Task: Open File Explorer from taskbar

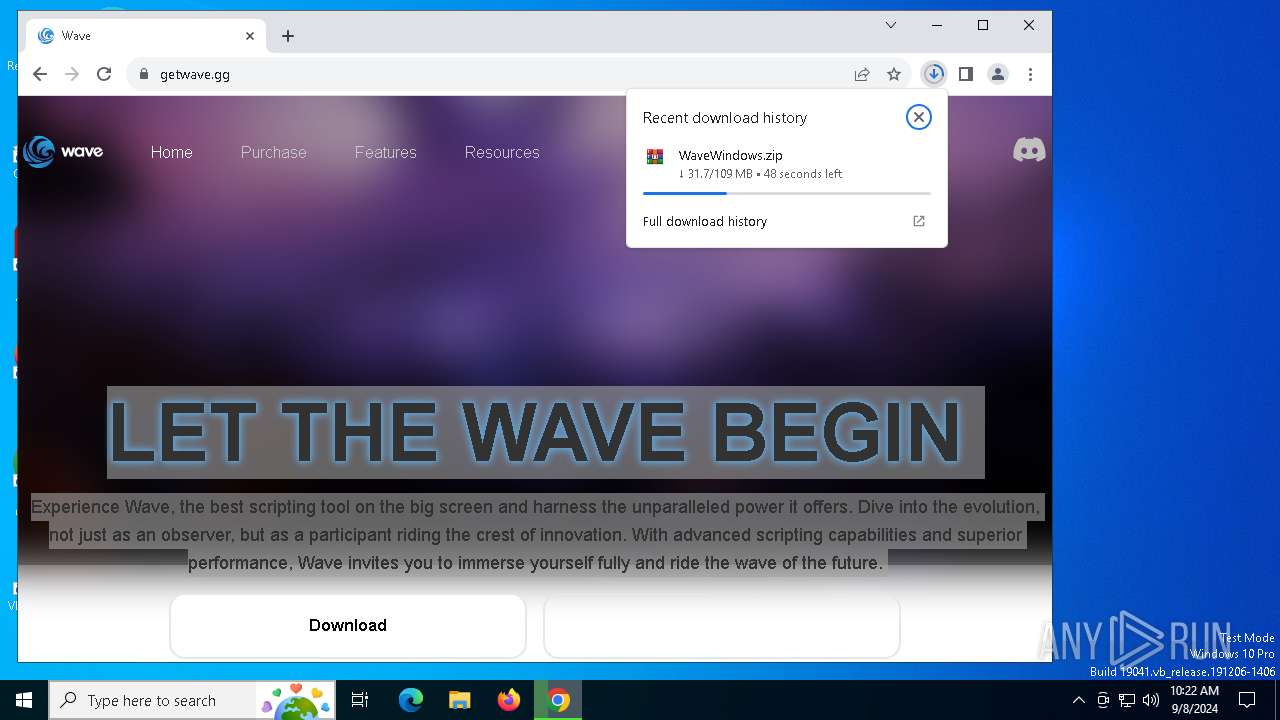Action: click(x=460, y=700)
